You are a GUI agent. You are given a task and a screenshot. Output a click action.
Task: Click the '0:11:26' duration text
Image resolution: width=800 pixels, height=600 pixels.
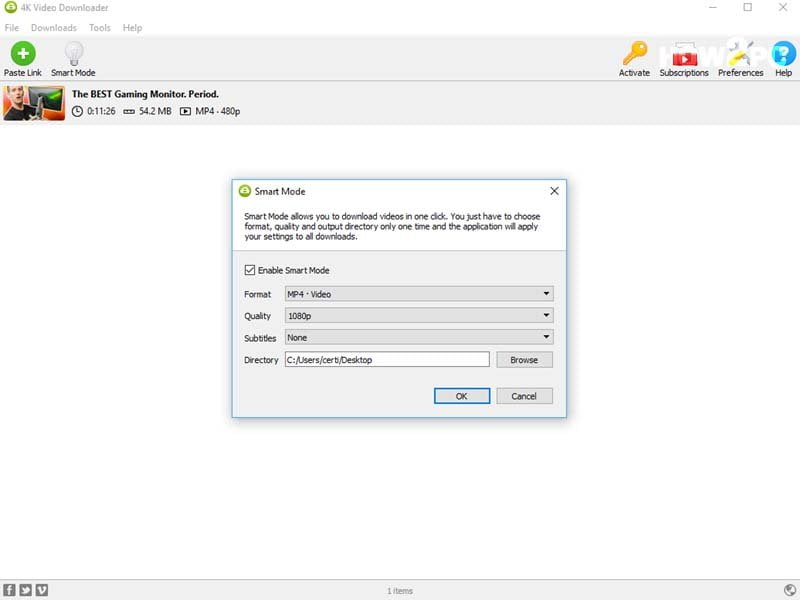click(101, 111)
